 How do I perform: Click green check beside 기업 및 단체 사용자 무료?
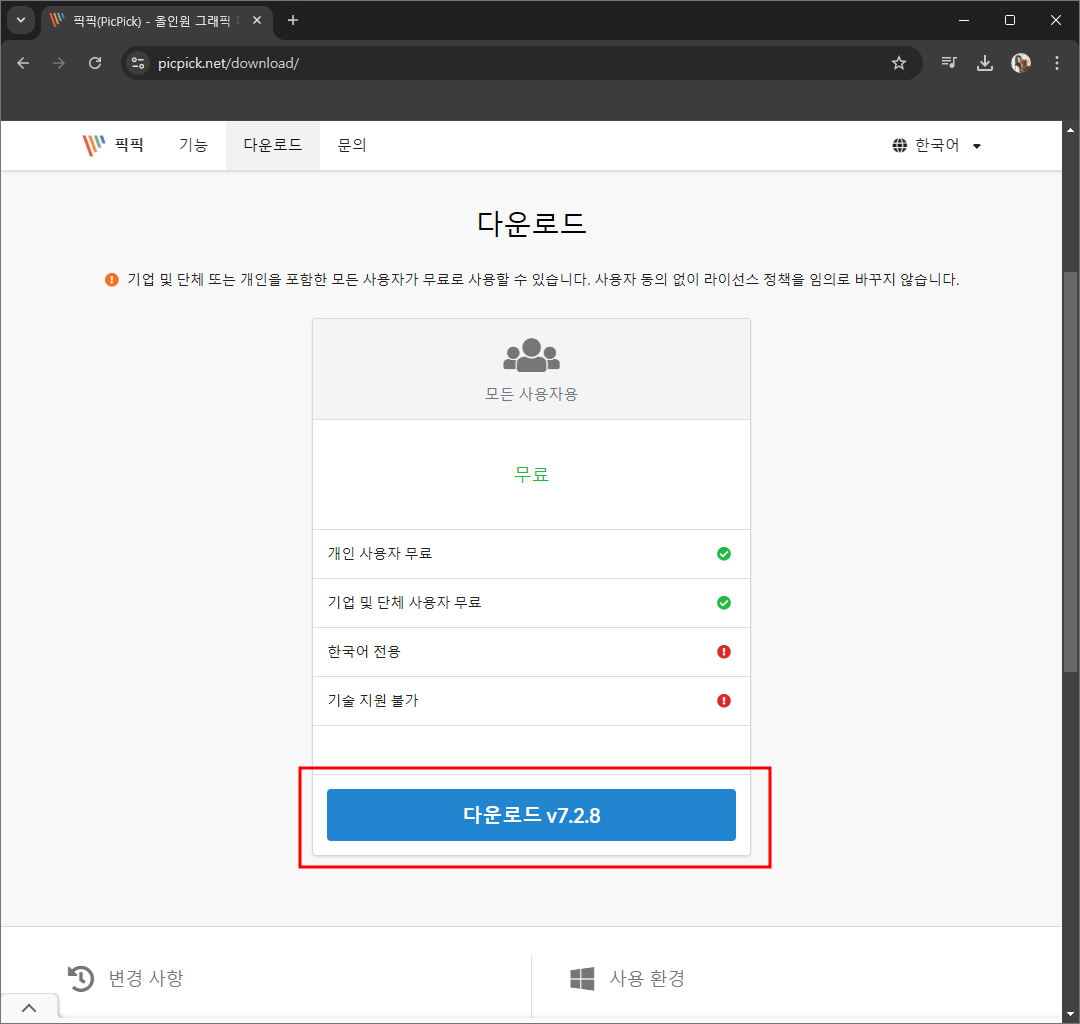click(x=724, y=603)
